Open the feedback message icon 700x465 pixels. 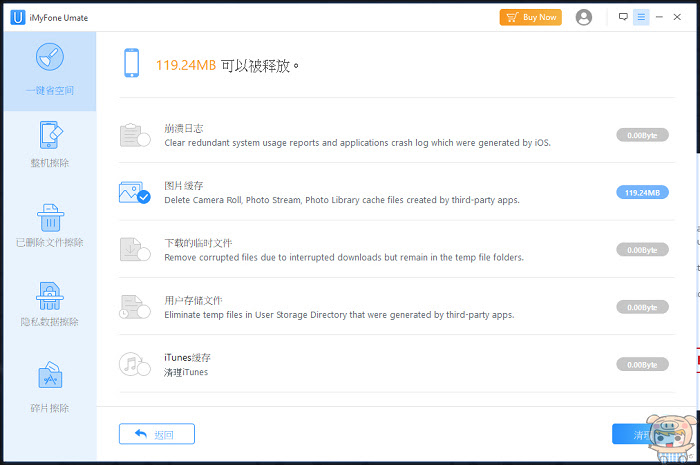tap(623, 17)
